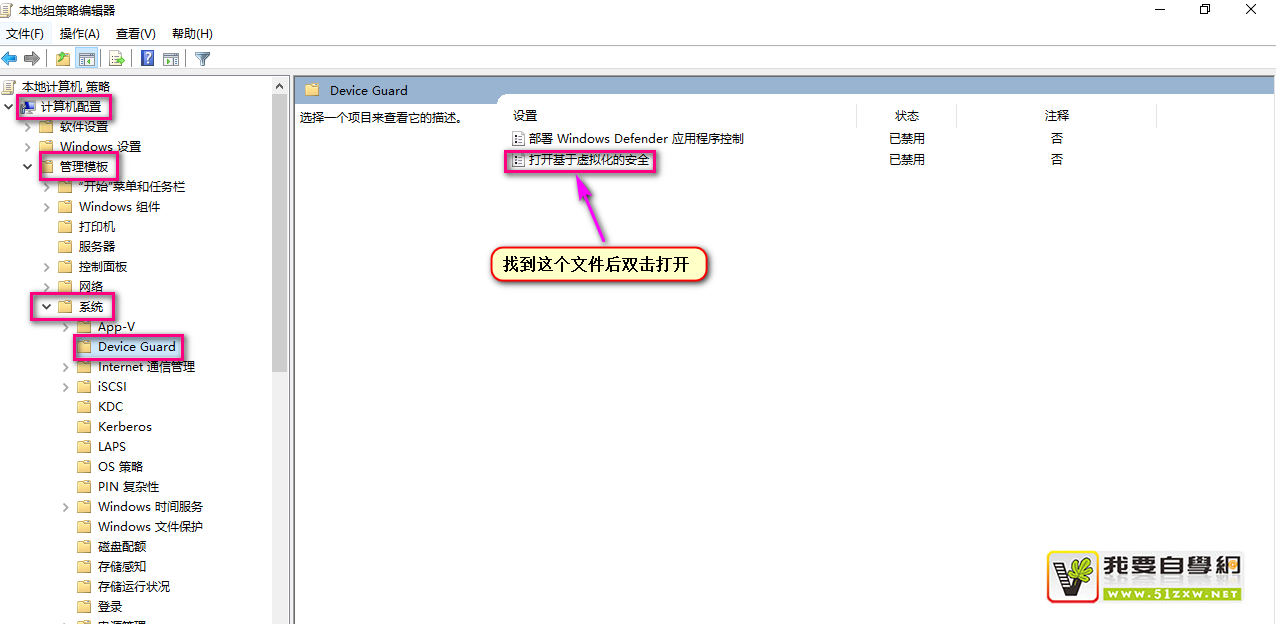
Task: Expand the 控制面板 node
Action: click(x=47, y=267)
